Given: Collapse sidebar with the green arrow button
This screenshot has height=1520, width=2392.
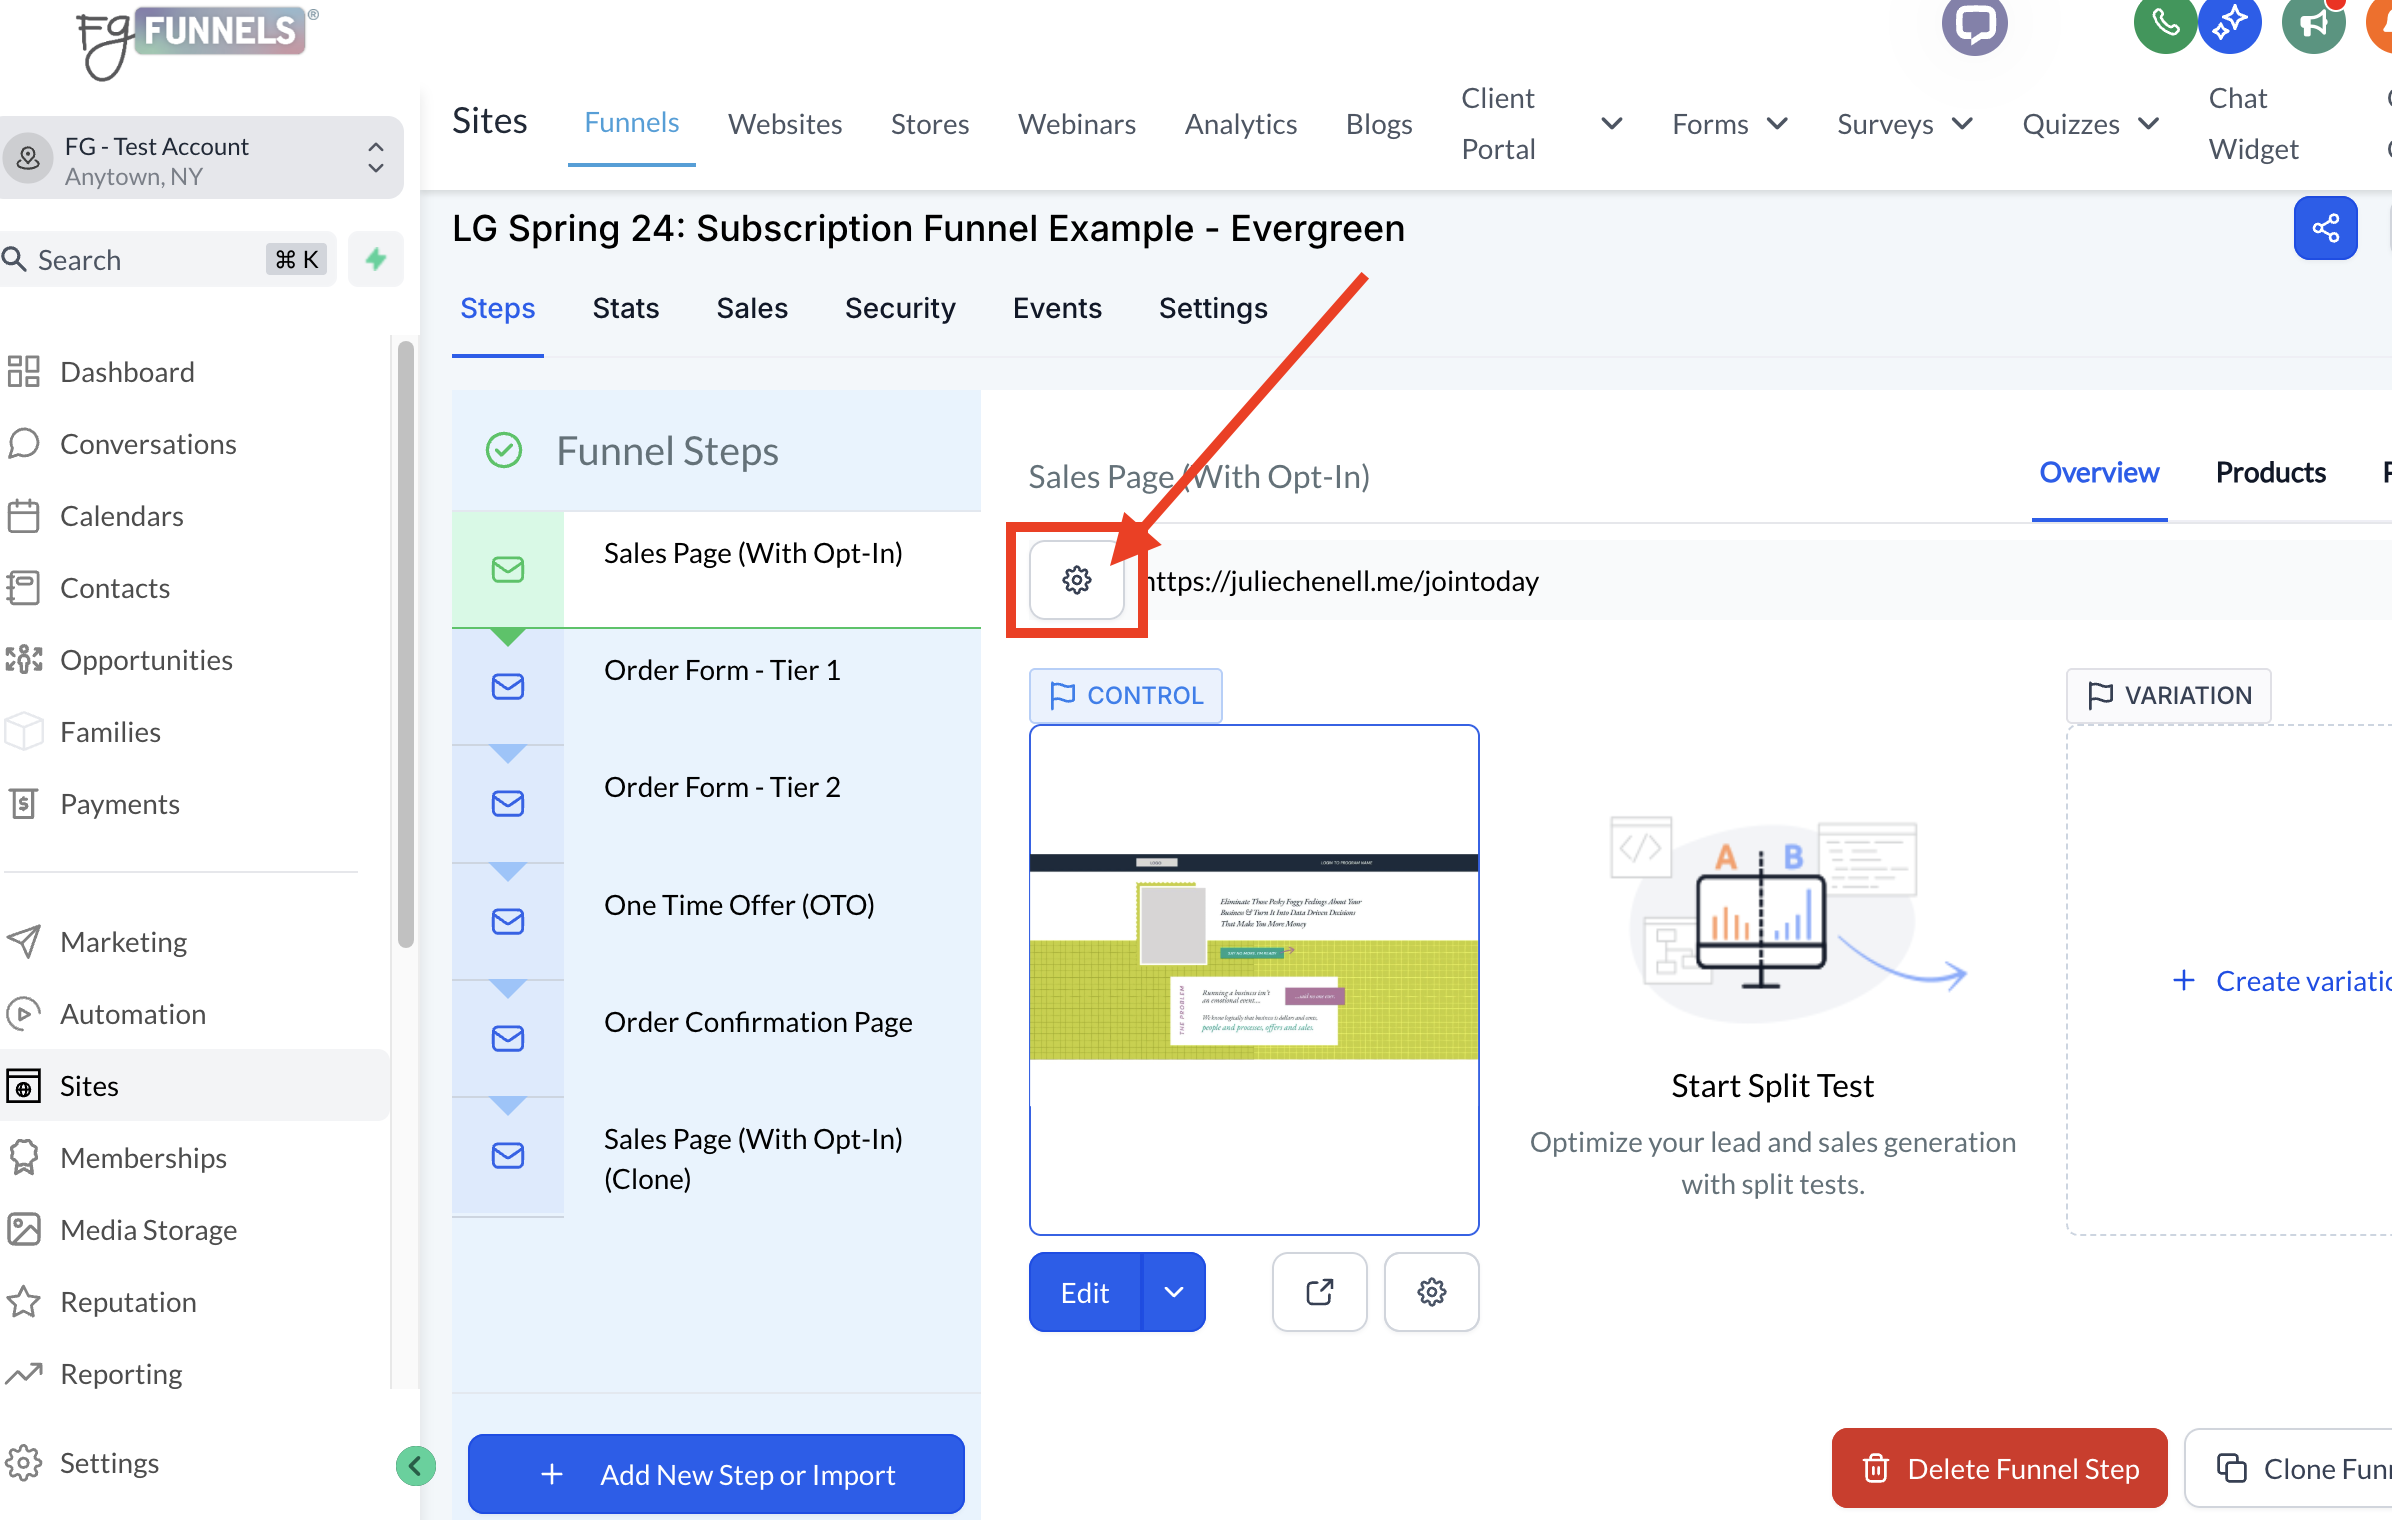Looking at the screenshot, I should [415, 1466].
